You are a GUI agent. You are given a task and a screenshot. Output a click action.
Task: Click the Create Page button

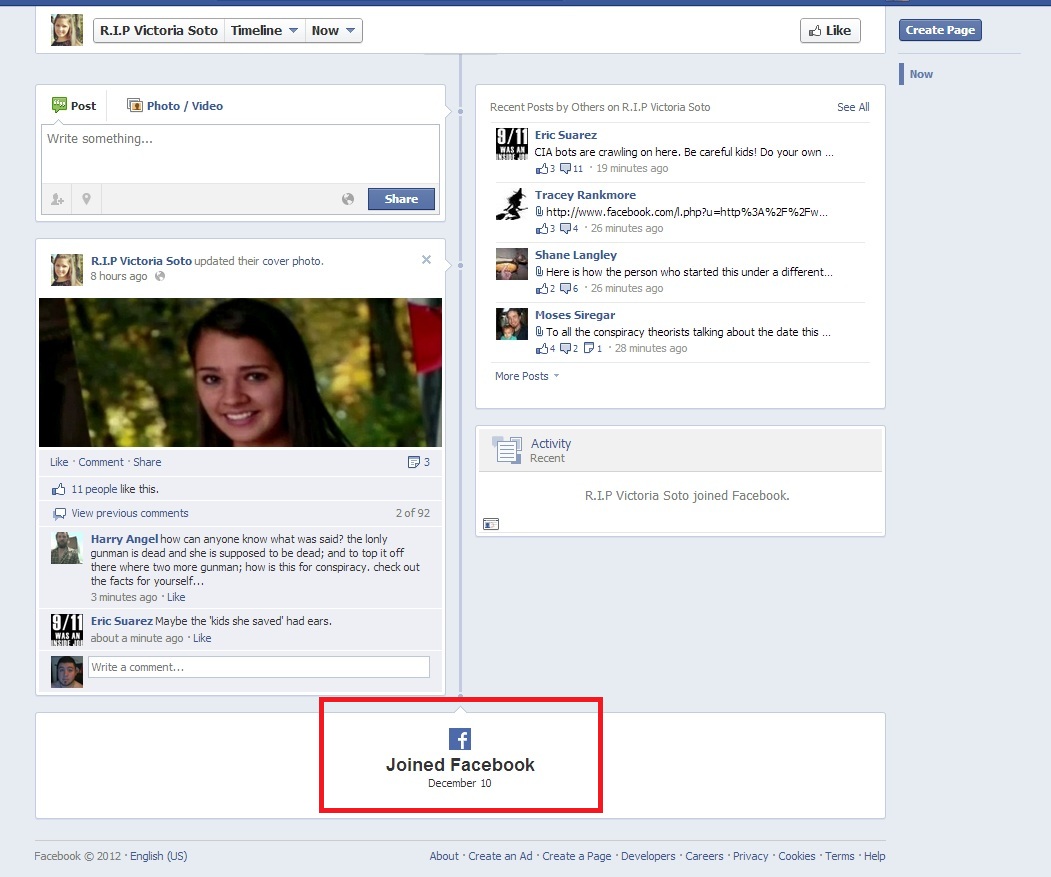click(x=940, y=30)
